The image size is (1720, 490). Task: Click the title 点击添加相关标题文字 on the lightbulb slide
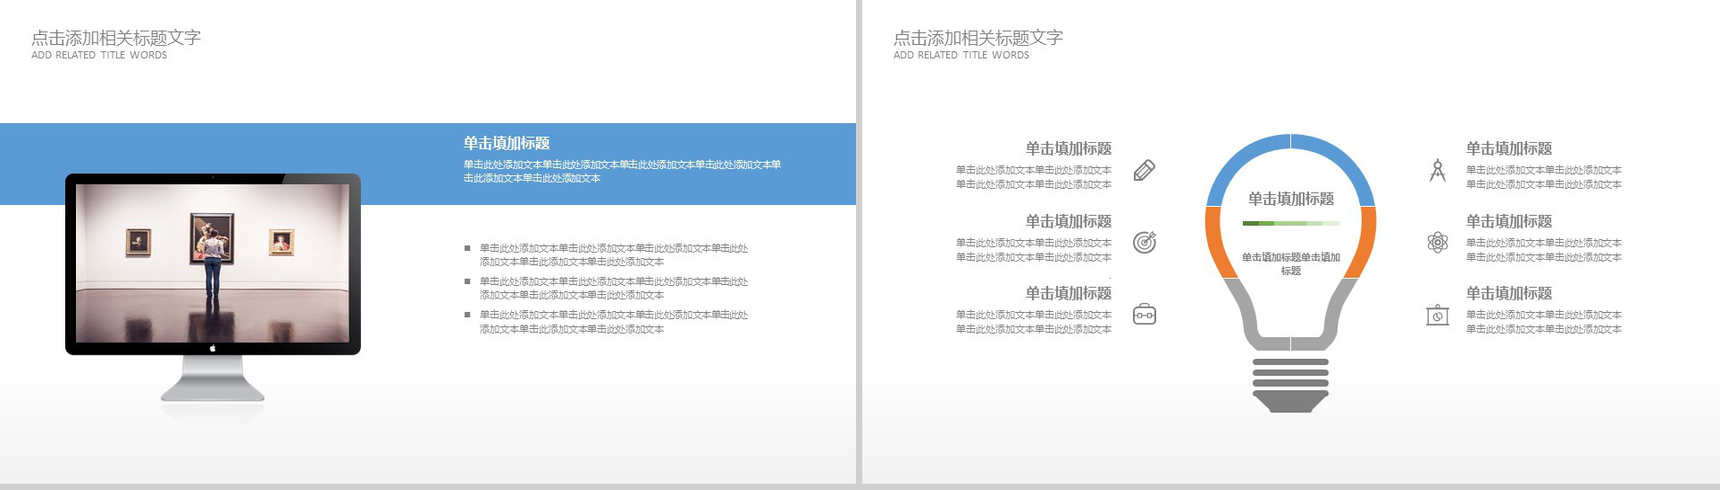[x=978, y=38]
